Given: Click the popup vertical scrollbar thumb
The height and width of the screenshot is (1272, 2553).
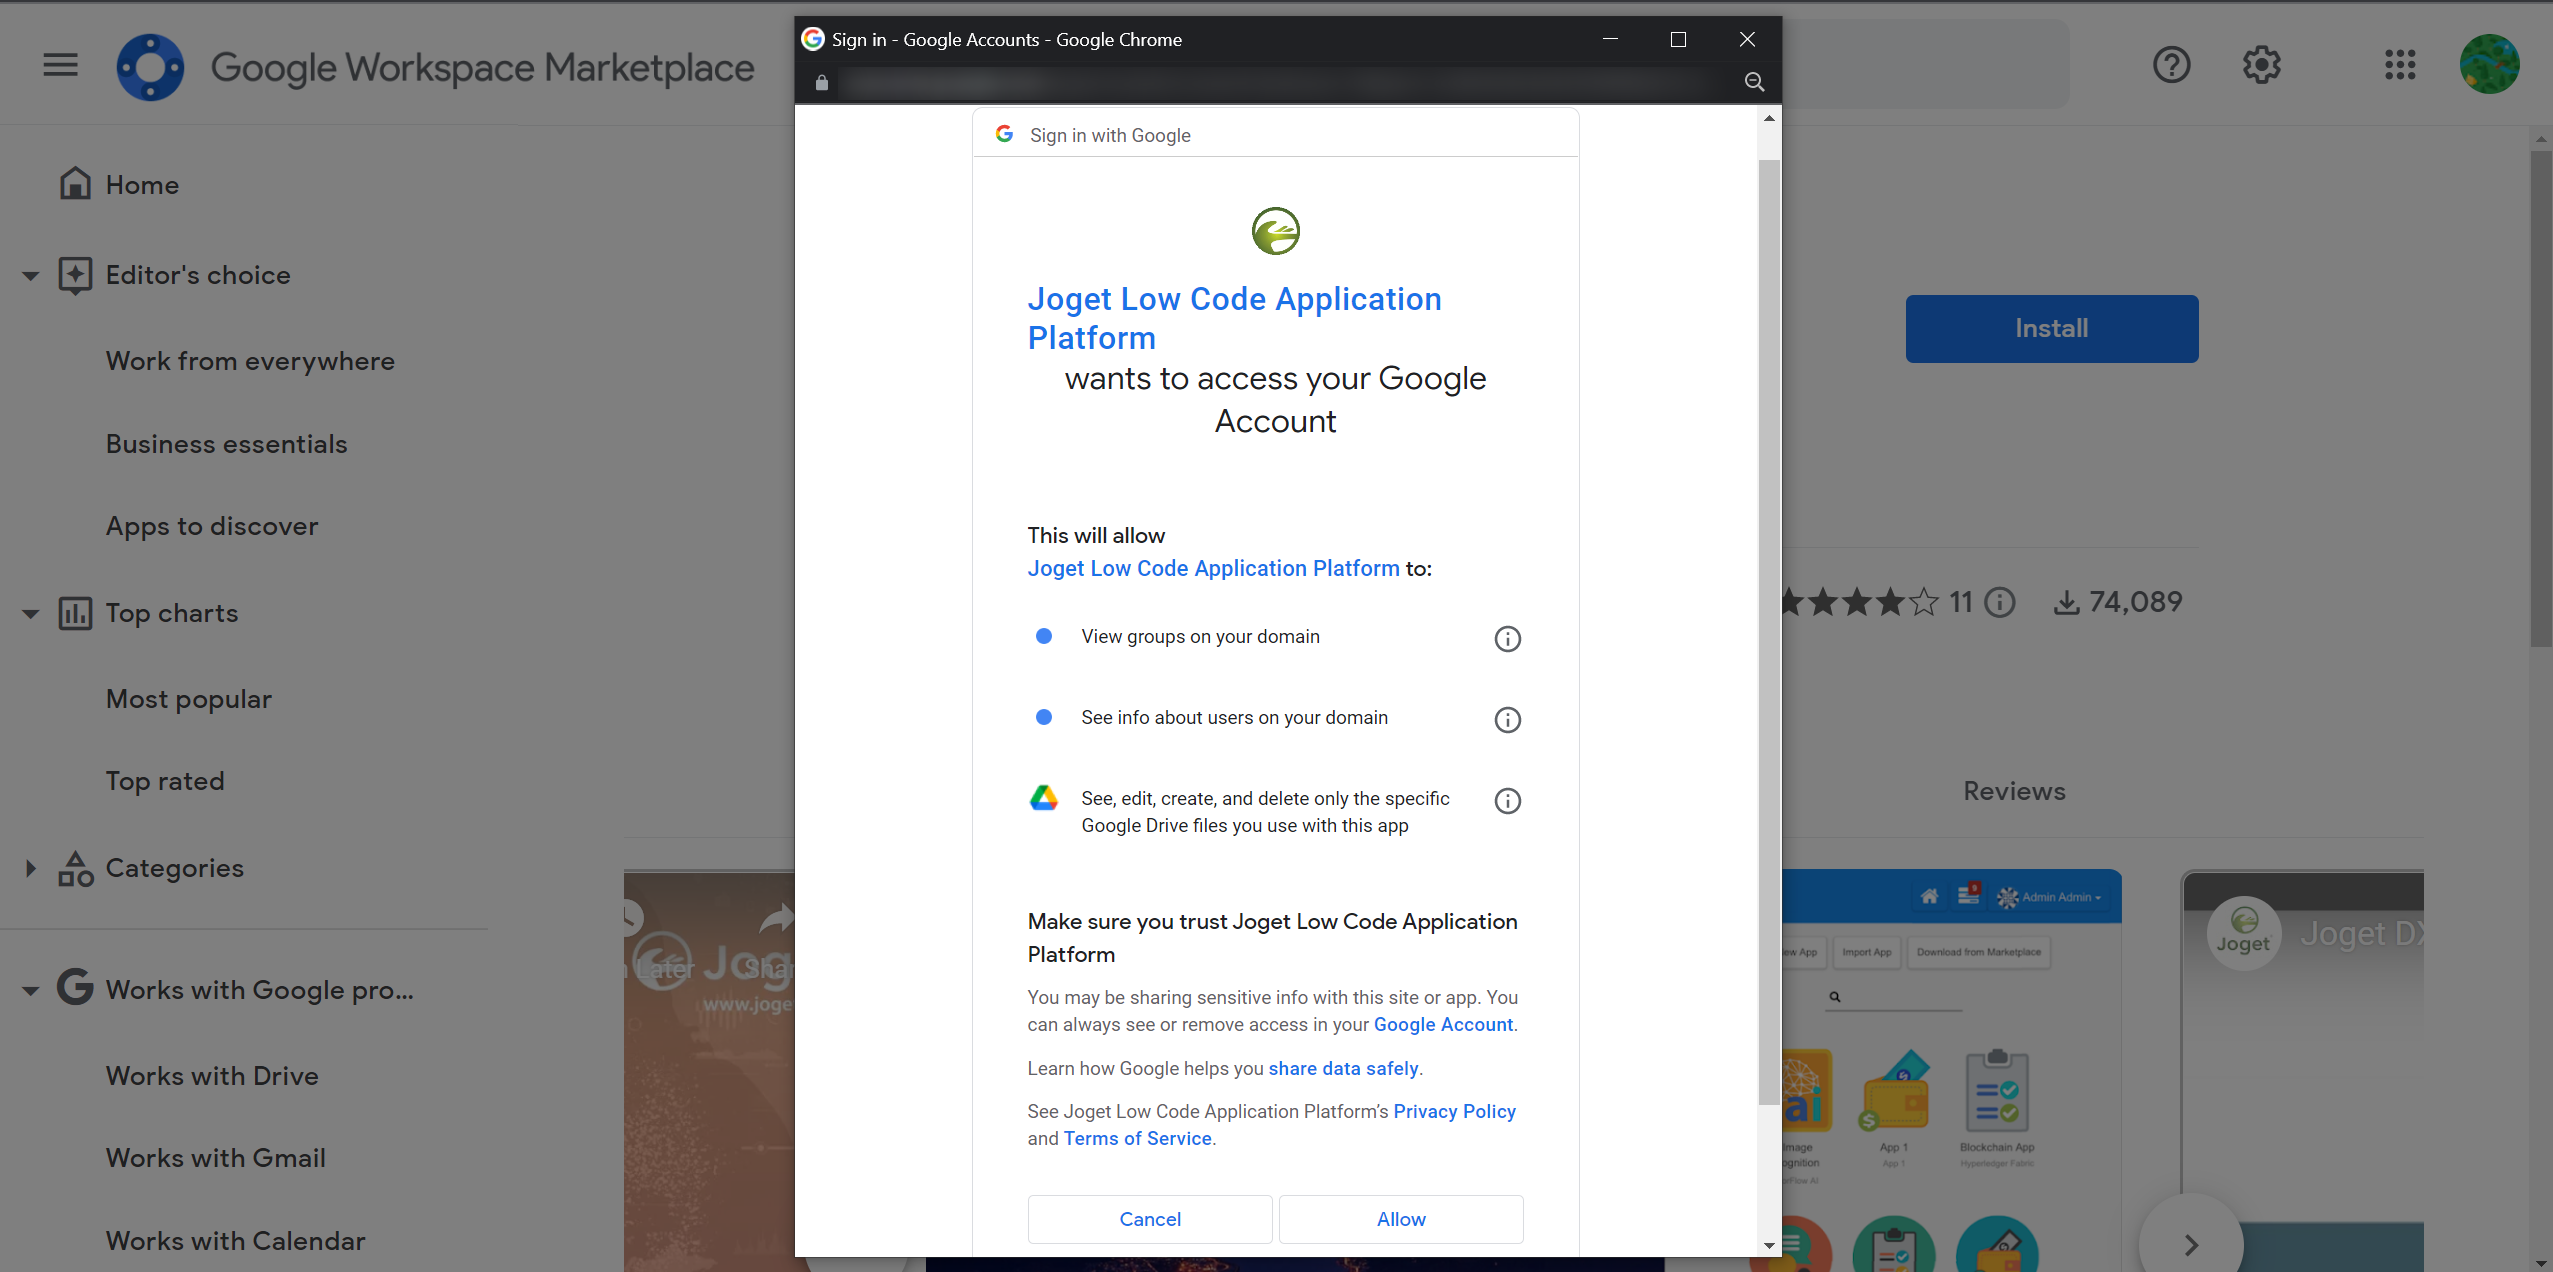Looking at the screenshot, I should (1769, 630).
